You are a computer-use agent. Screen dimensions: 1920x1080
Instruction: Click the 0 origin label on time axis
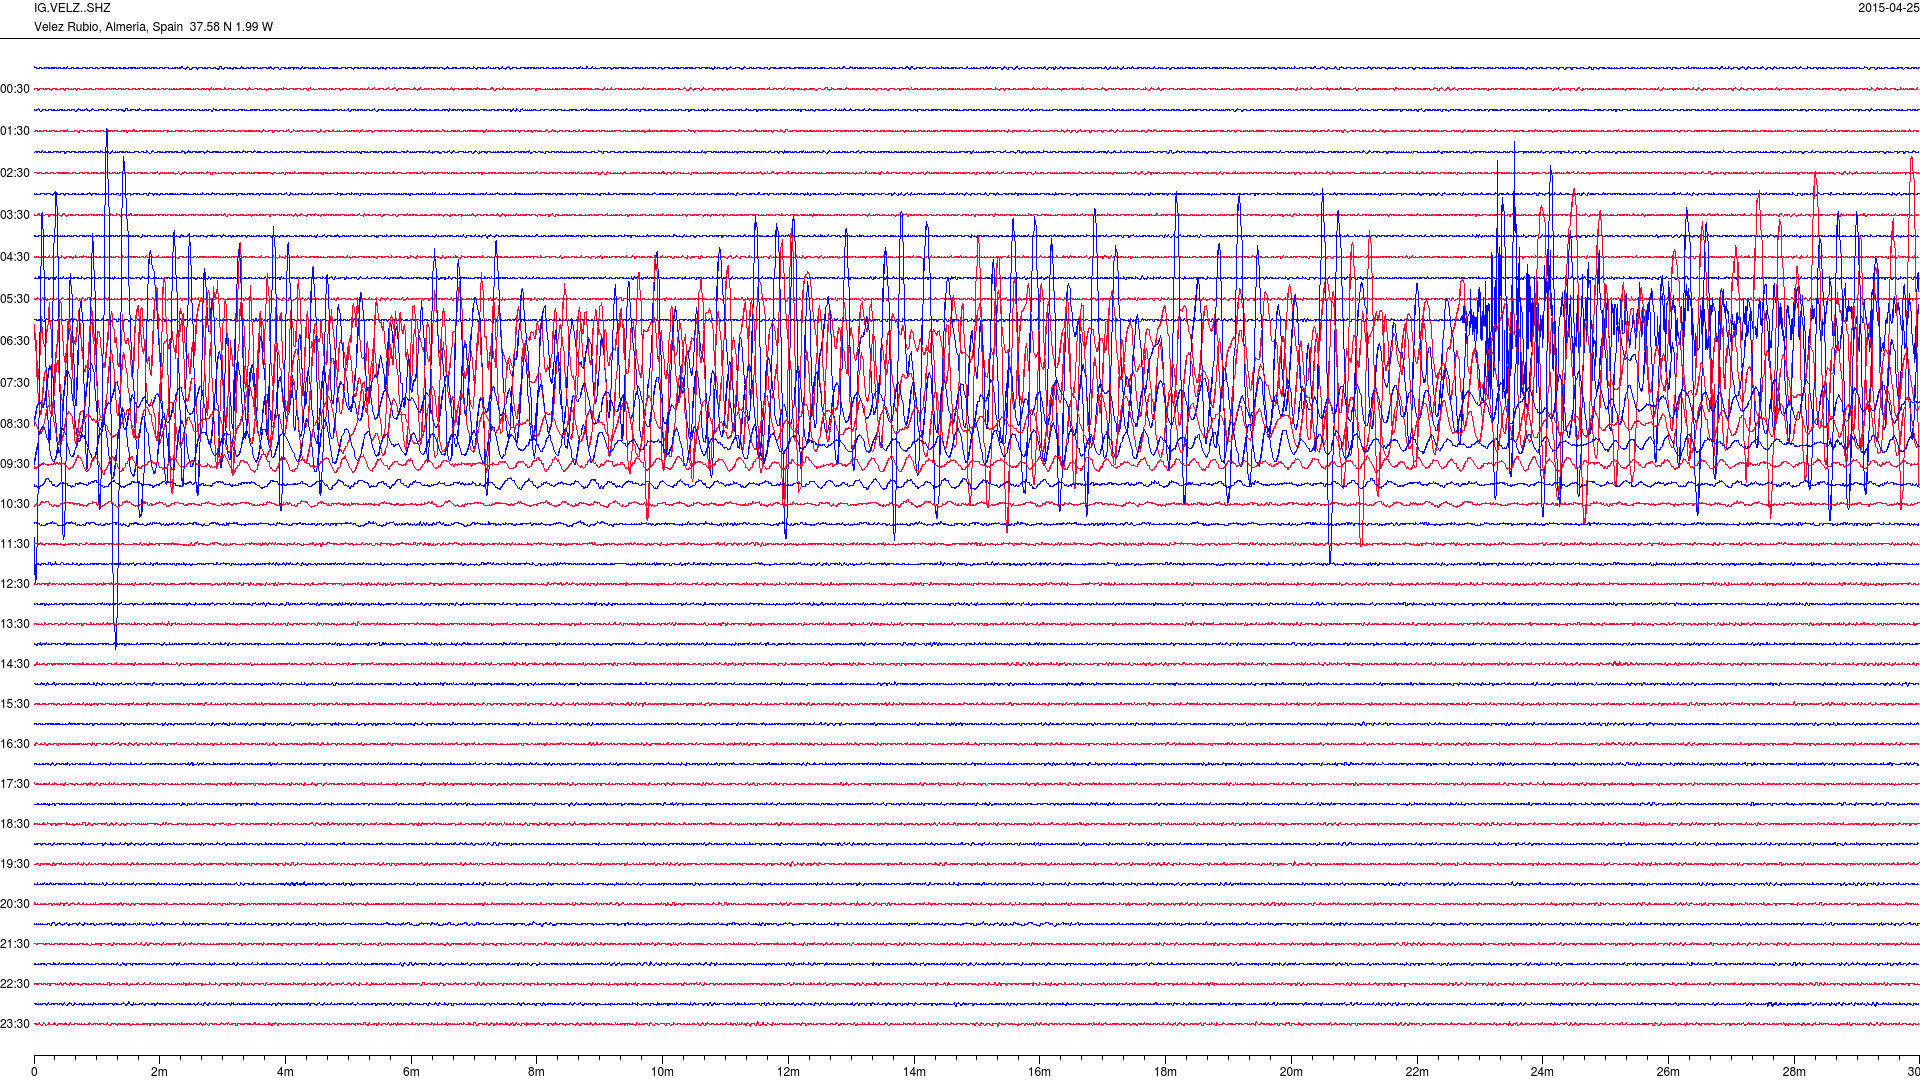pyautogui.click(x=34, y=1072)
